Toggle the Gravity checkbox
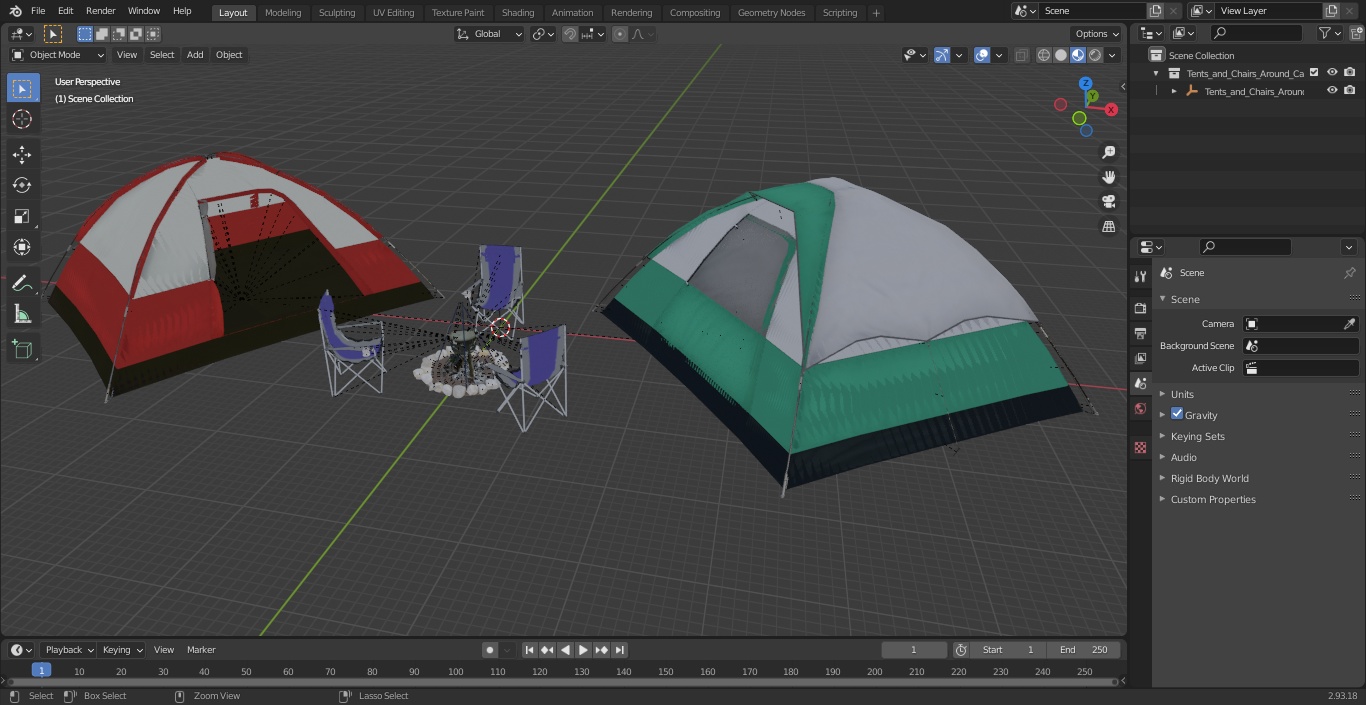This screenshot has width=1366, height=705. pos(1177,414)
